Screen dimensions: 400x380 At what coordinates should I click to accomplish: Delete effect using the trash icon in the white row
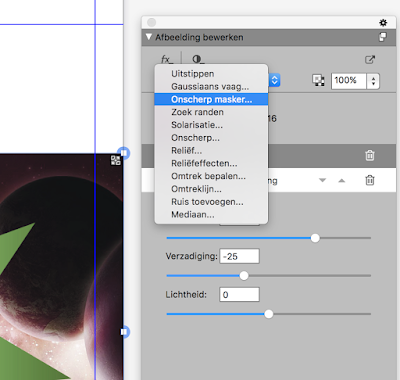[370, 180]
